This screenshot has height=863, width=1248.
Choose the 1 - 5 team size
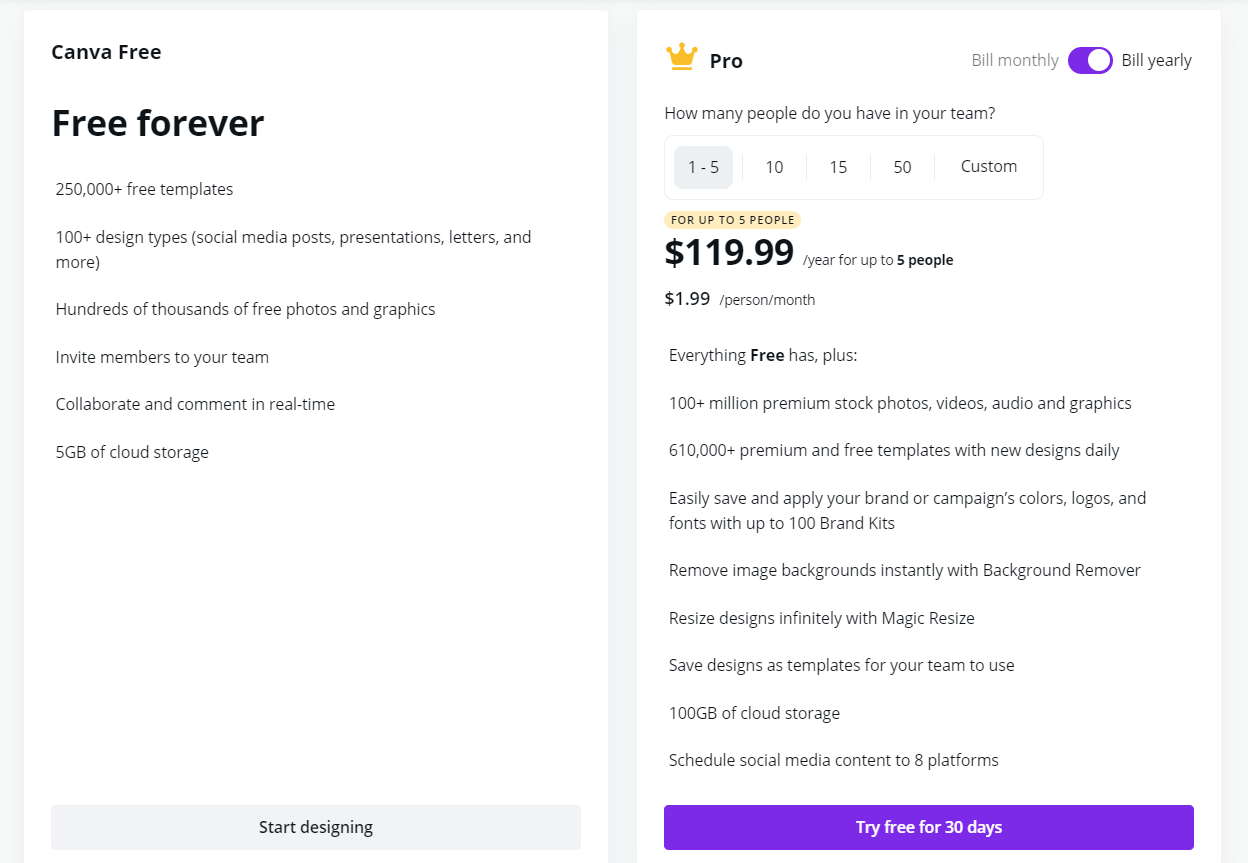click(x=703, y=167)
